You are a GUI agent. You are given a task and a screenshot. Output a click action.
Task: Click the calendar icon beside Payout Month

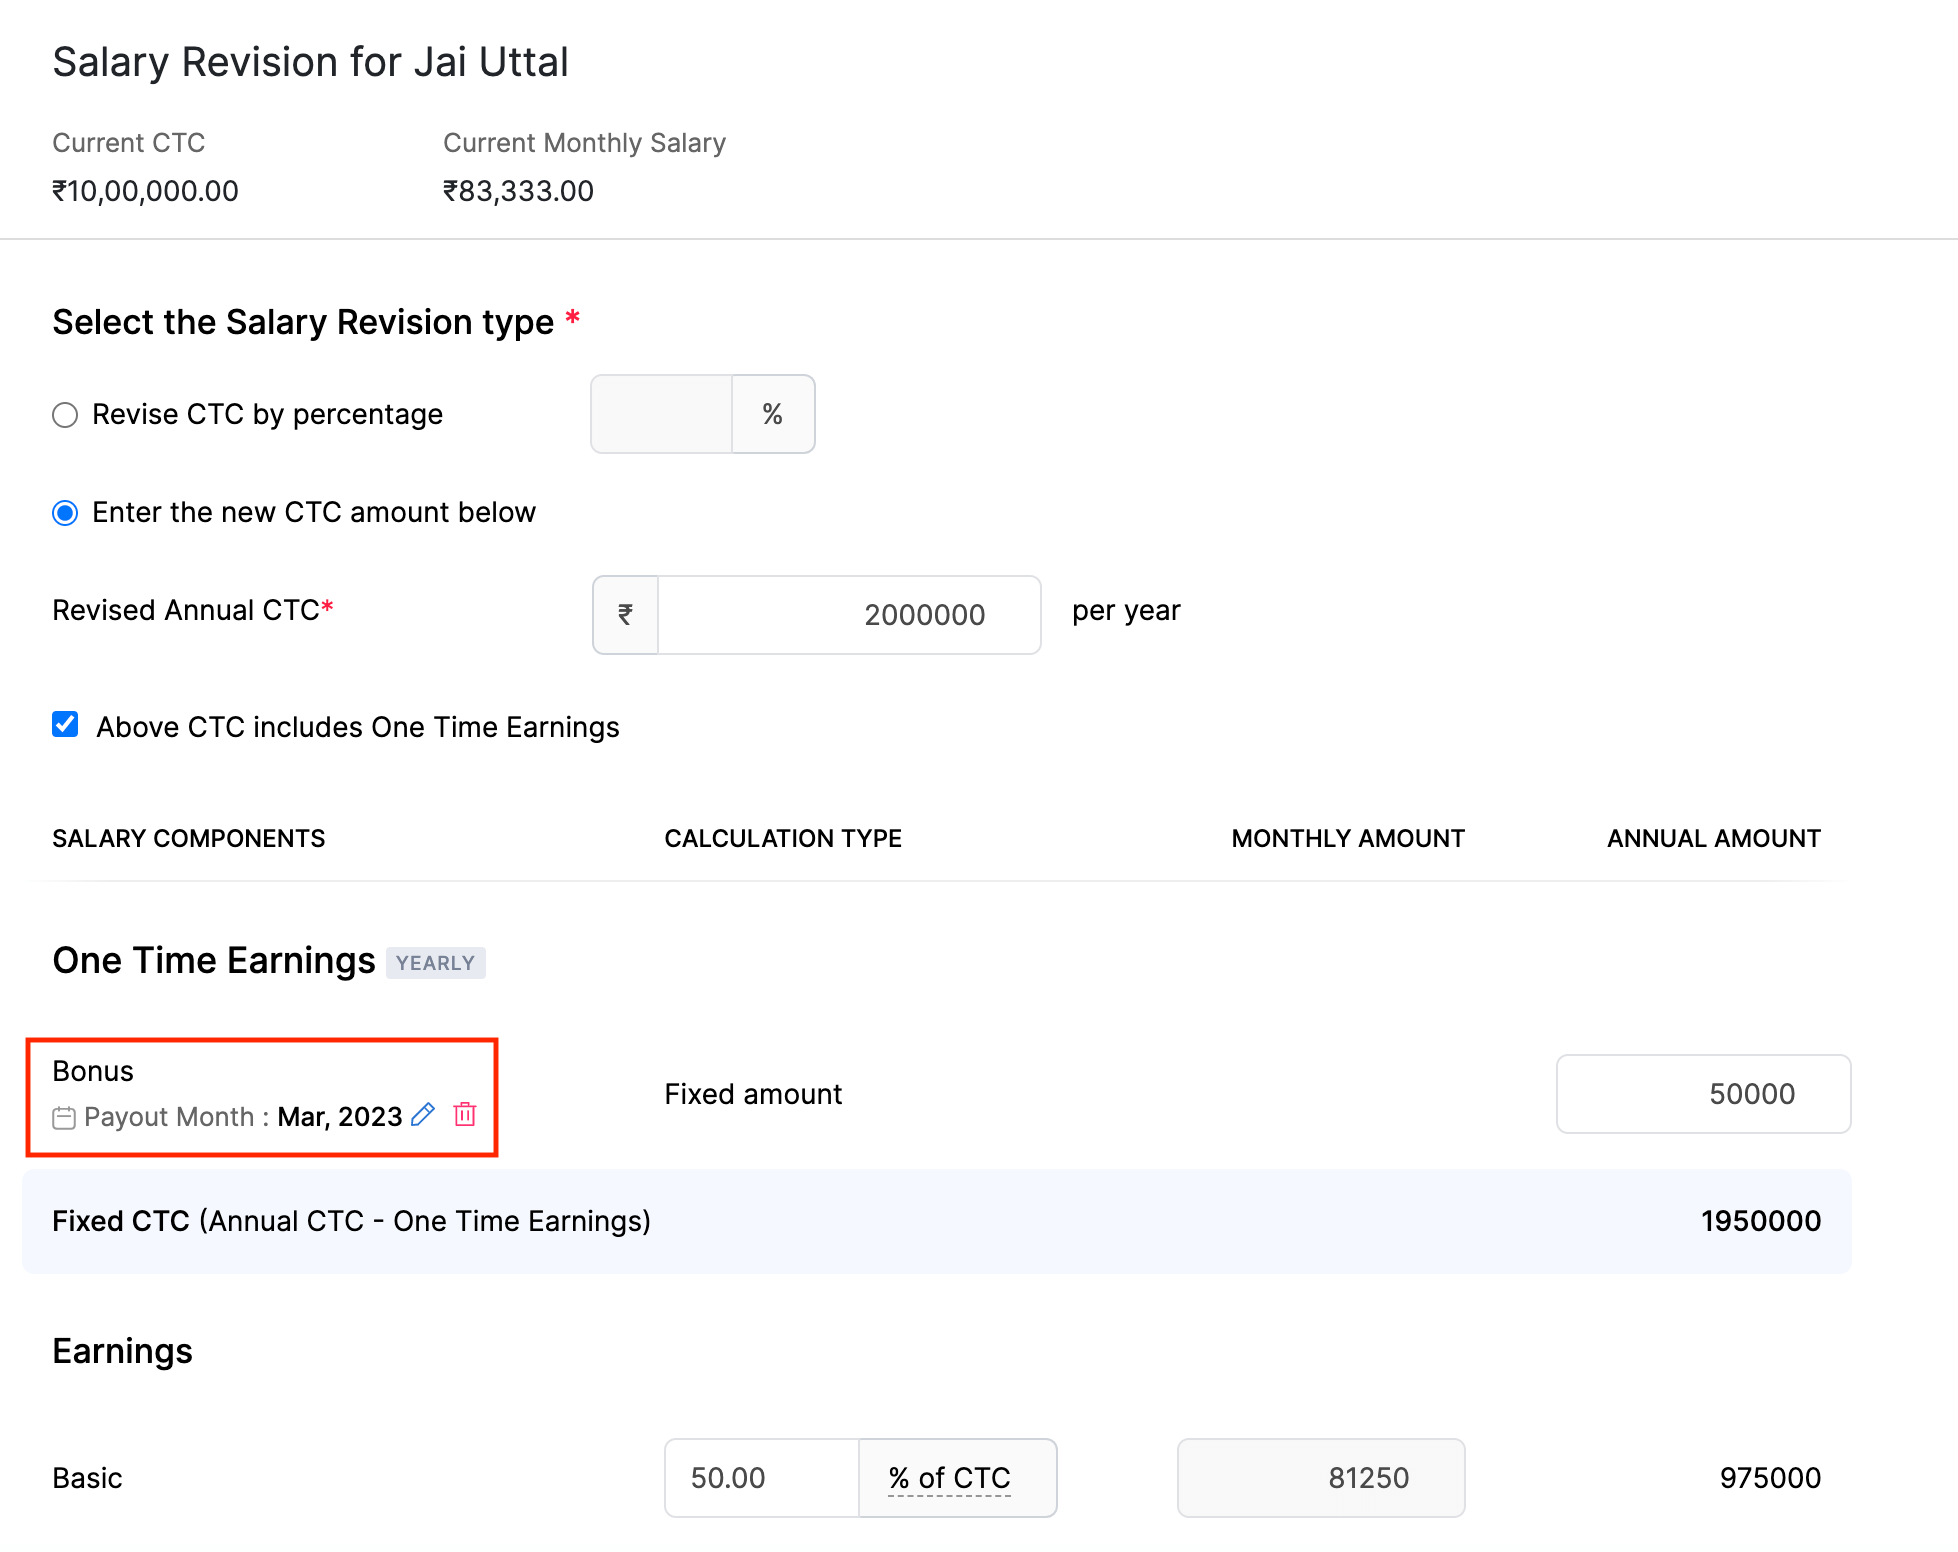[x=64, y=1117]
